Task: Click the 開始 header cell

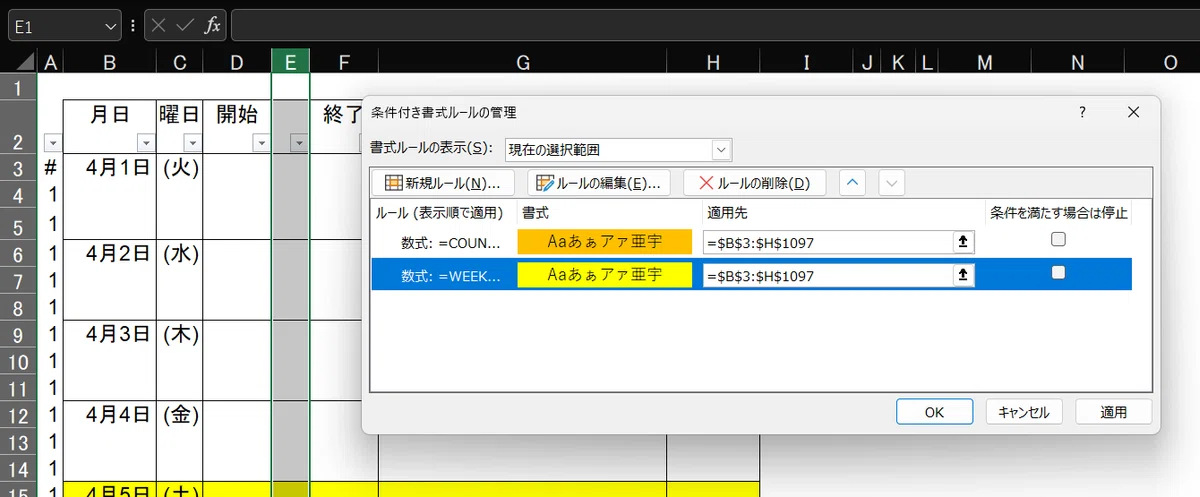Action: point(237,125)
